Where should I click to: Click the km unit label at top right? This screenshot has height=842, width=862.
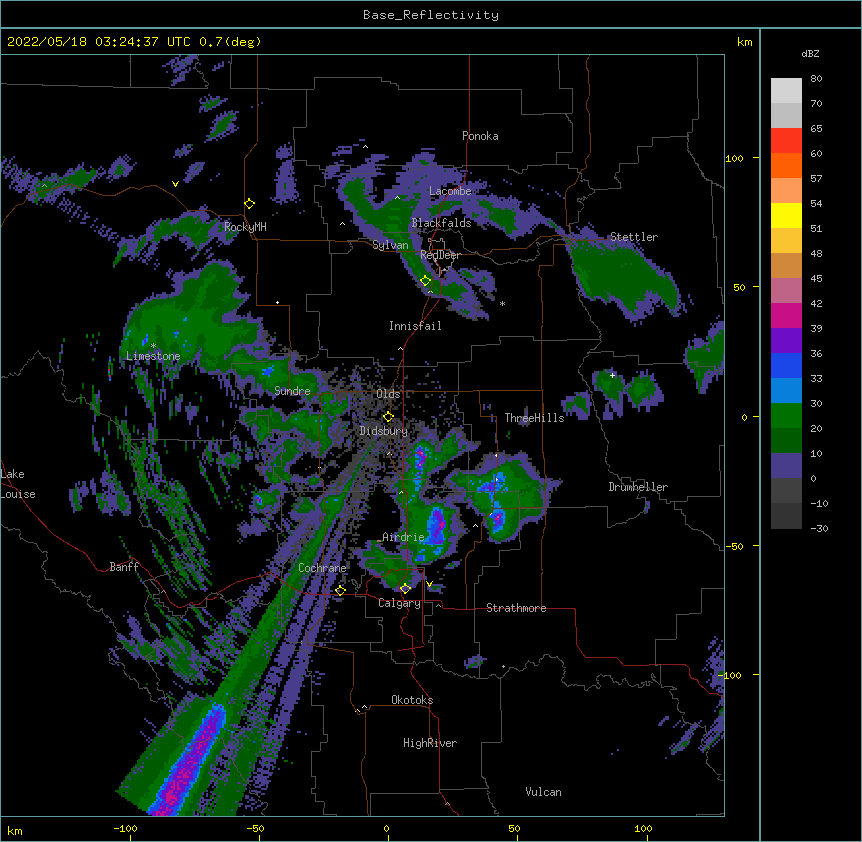pyautogui.click(x=744, y=42)
